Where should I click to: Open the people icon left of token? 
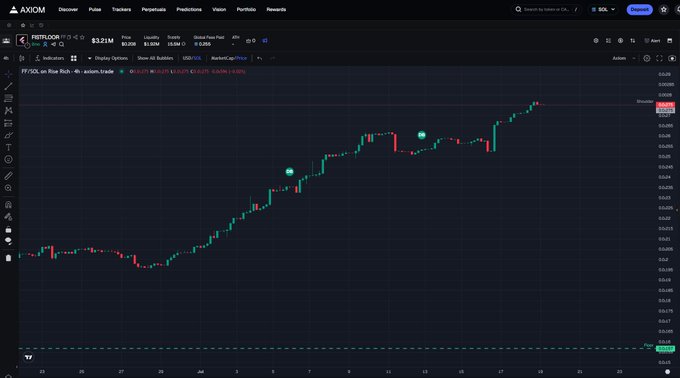pyautogui.click(x=6, y=41)
